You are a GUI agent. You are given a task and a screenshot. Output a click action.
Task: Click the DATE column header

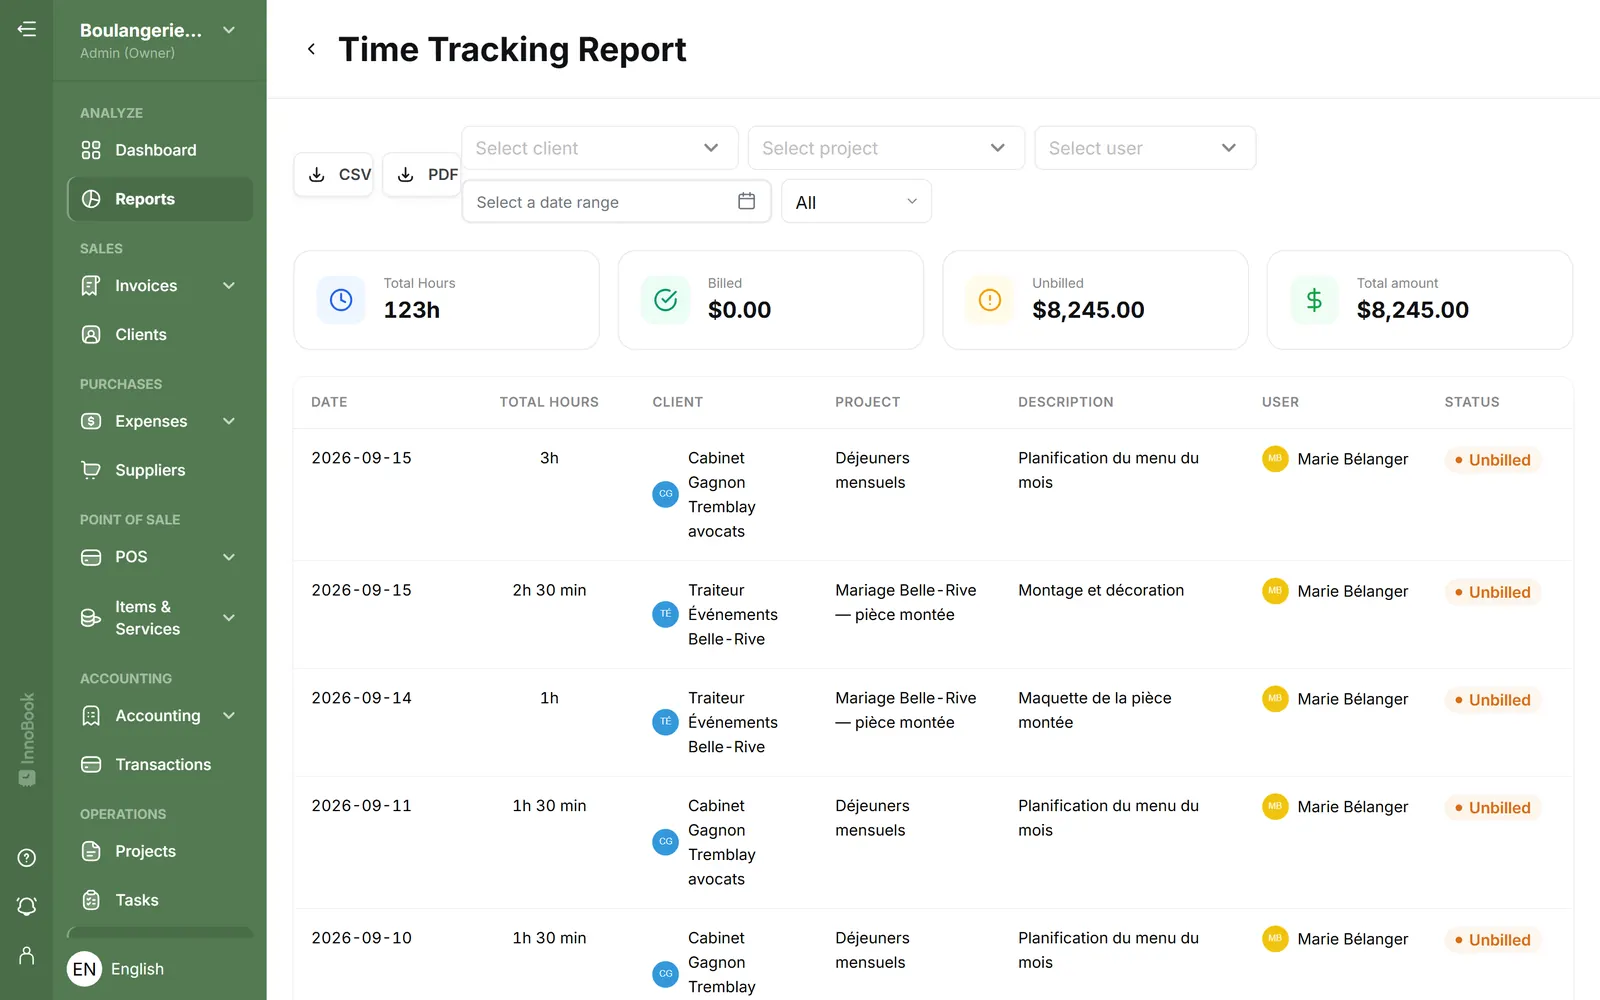[x=329, y=402]
